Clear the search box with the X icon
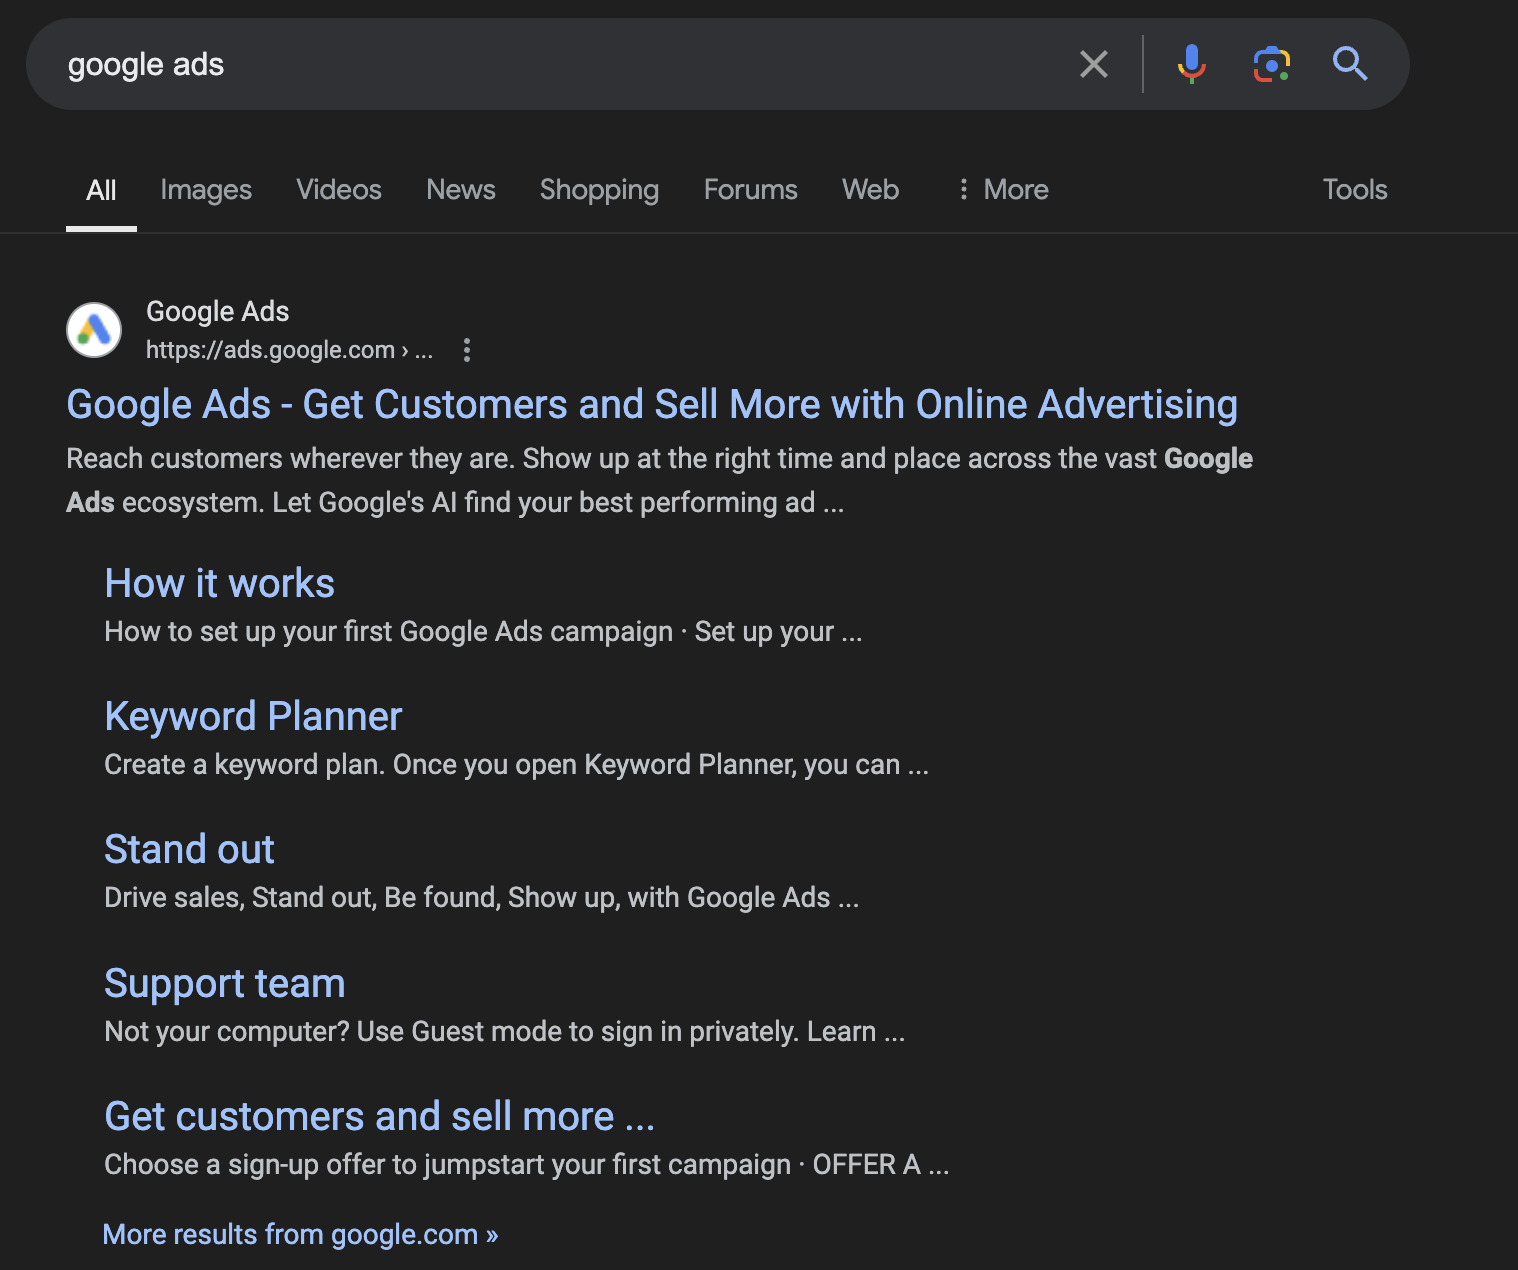 tap(1094, 64)
